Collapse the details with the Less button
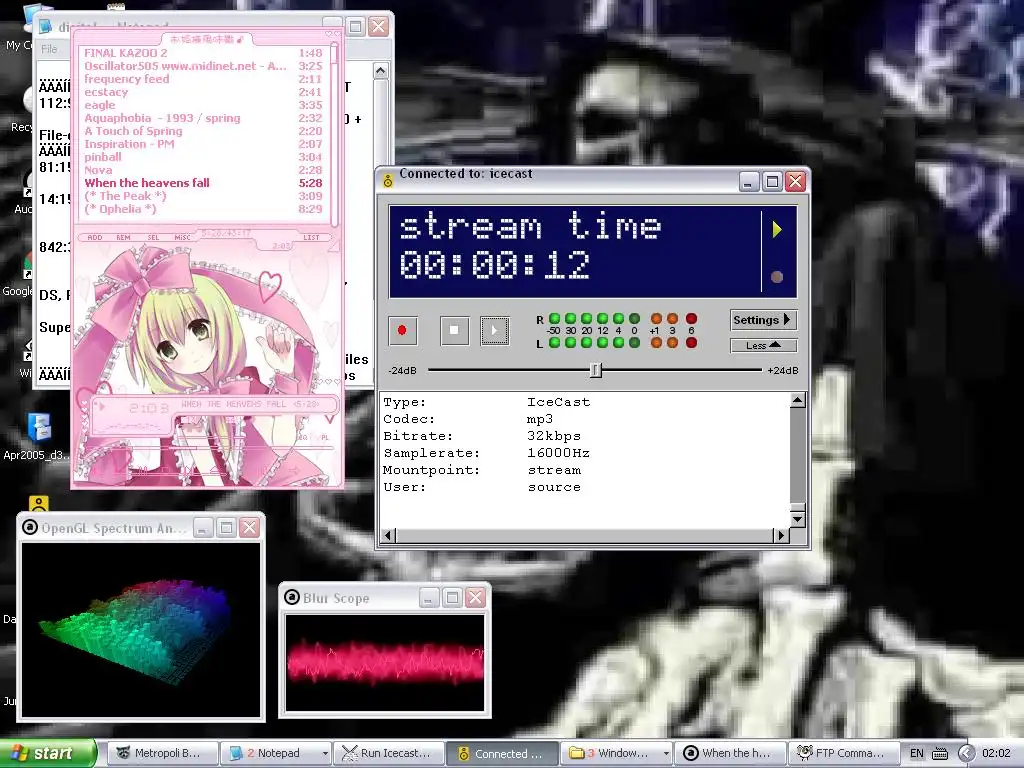The height and width of the screenshot is (768, 1024). coord(763,345)
